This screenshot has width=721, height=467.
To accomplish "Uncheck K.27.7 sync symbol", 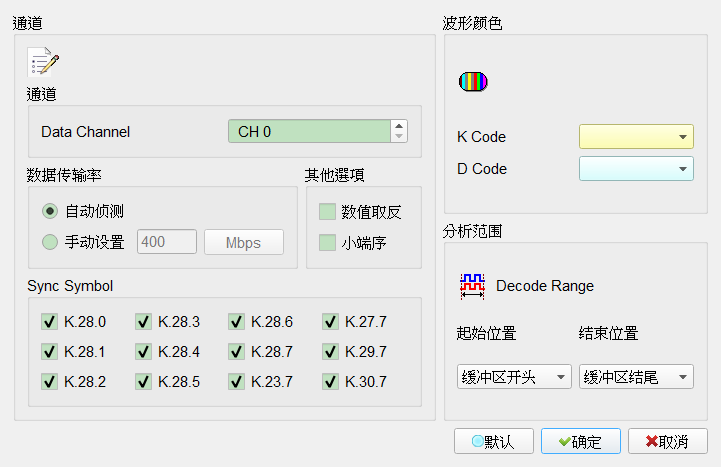I will point(331,322).
